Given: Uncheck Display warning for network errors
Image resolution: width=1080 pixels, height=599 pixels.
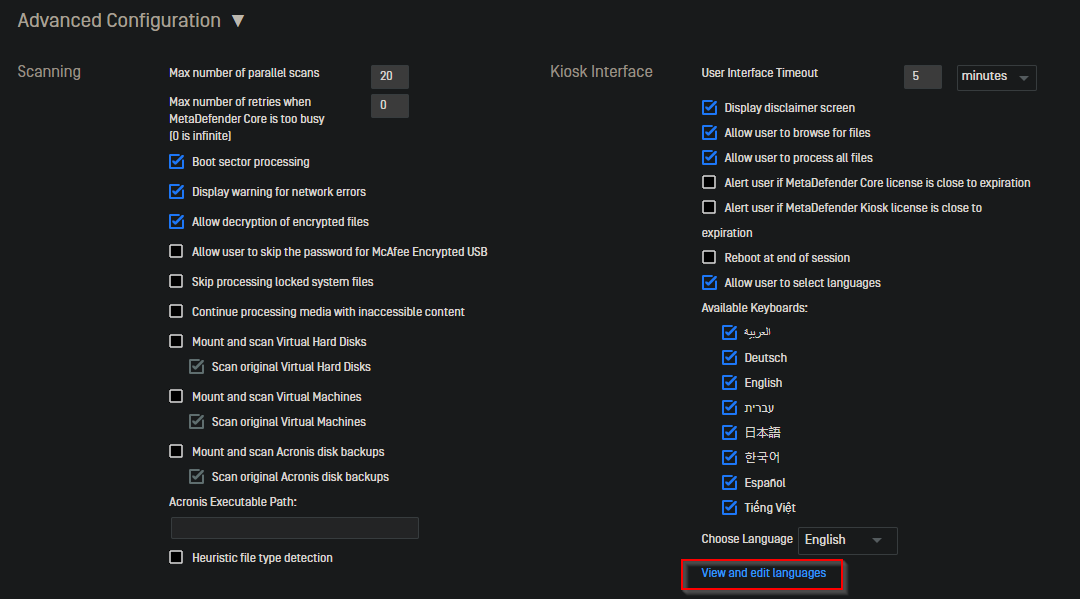Looking at the screenshot, I should tap(176, 191).
